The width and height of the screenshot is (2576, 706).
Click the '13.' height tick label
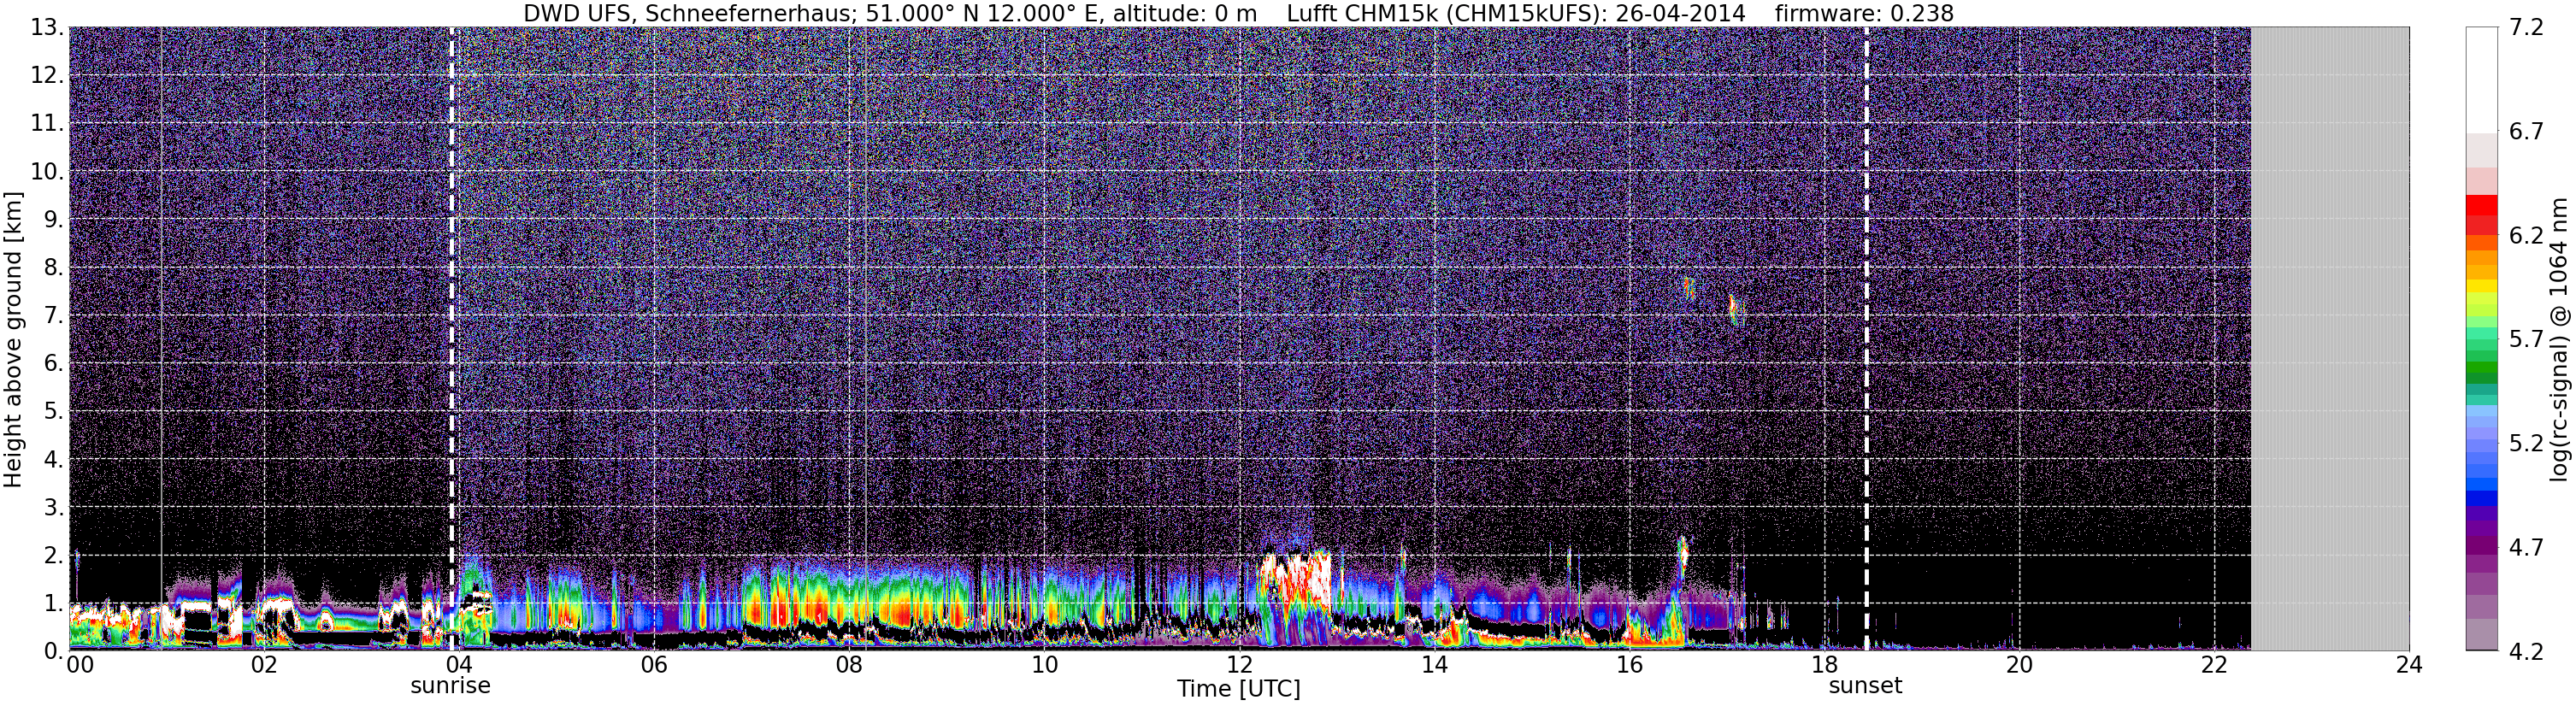47,28
